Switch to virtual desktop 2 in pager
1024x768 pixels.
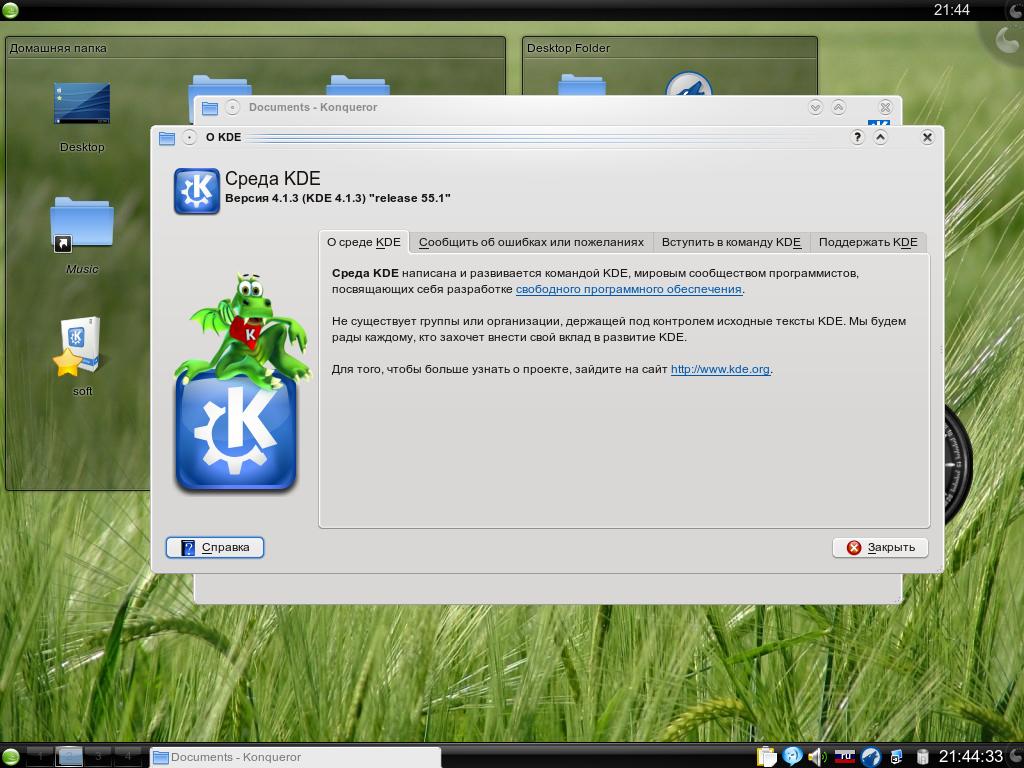coord(69,757)
